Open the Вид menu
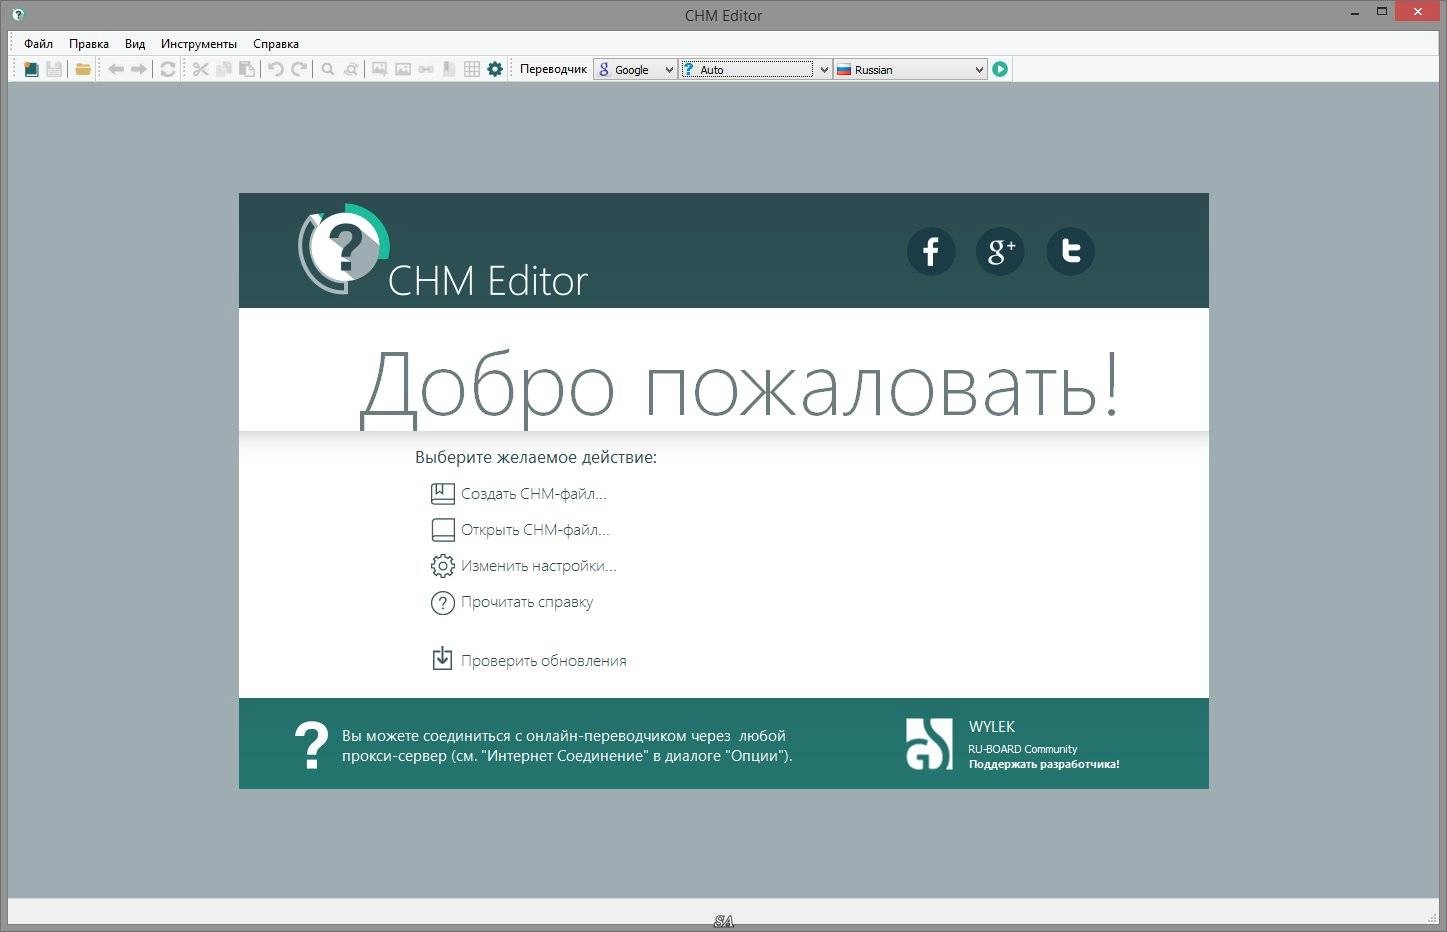This screenshot has width=1447, height=932. coord(135,44)
